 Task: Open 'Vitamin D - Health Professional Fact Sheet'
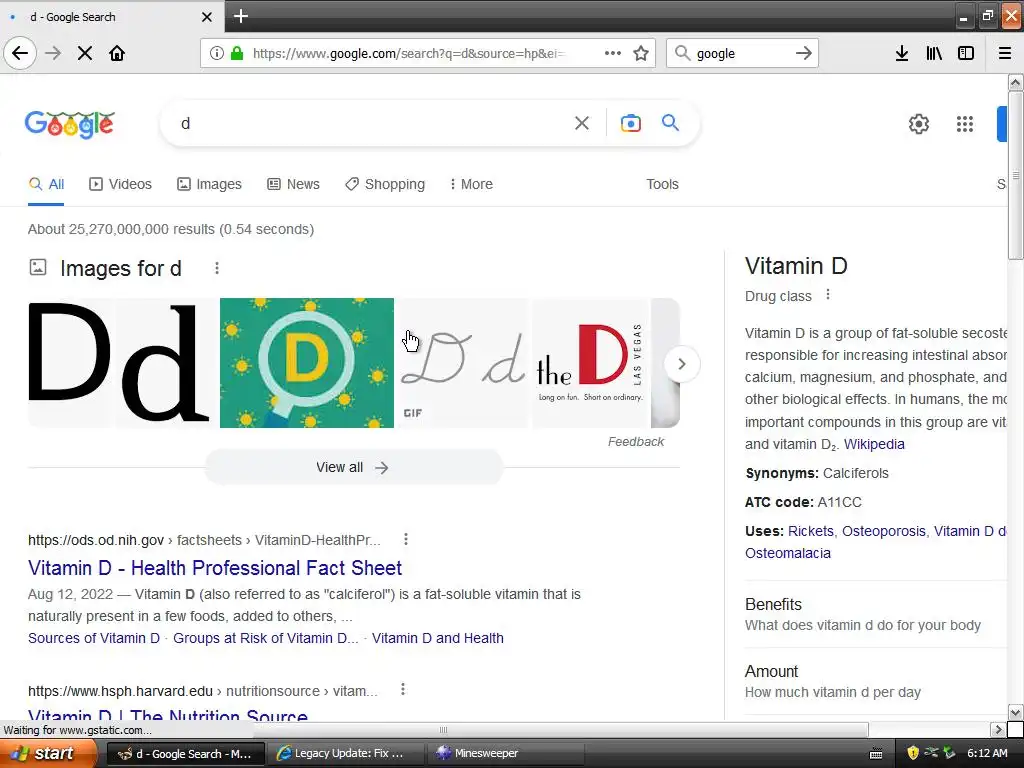[x=215, y=568]
